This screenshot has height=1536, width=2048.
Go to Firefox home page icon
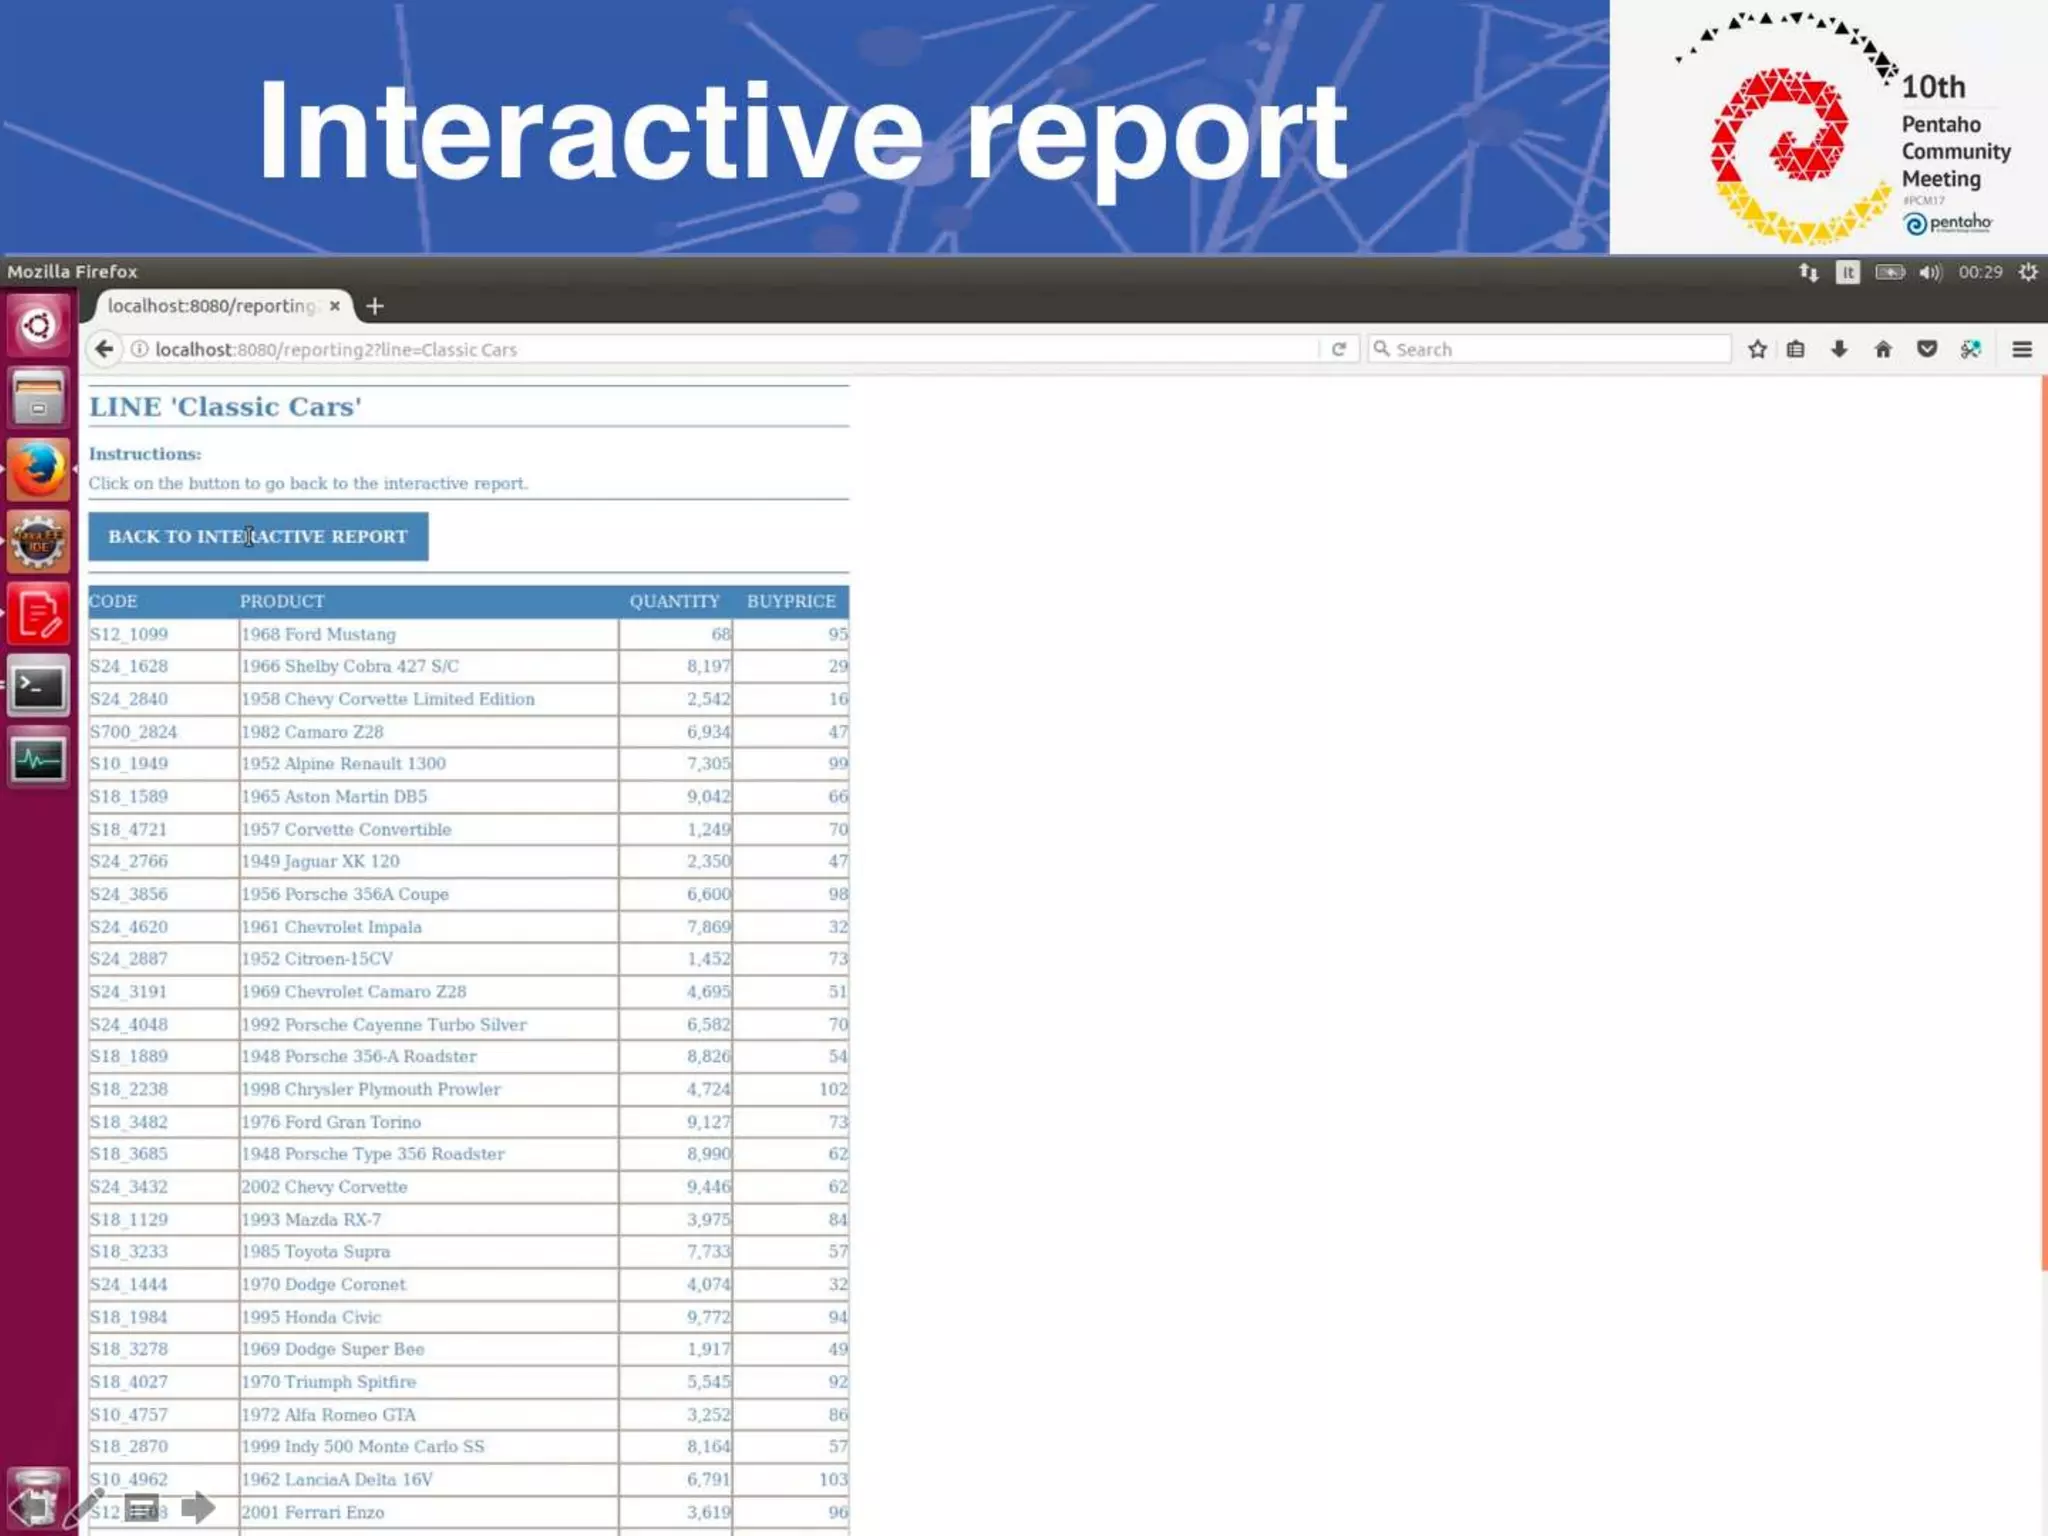point(1883,349)
